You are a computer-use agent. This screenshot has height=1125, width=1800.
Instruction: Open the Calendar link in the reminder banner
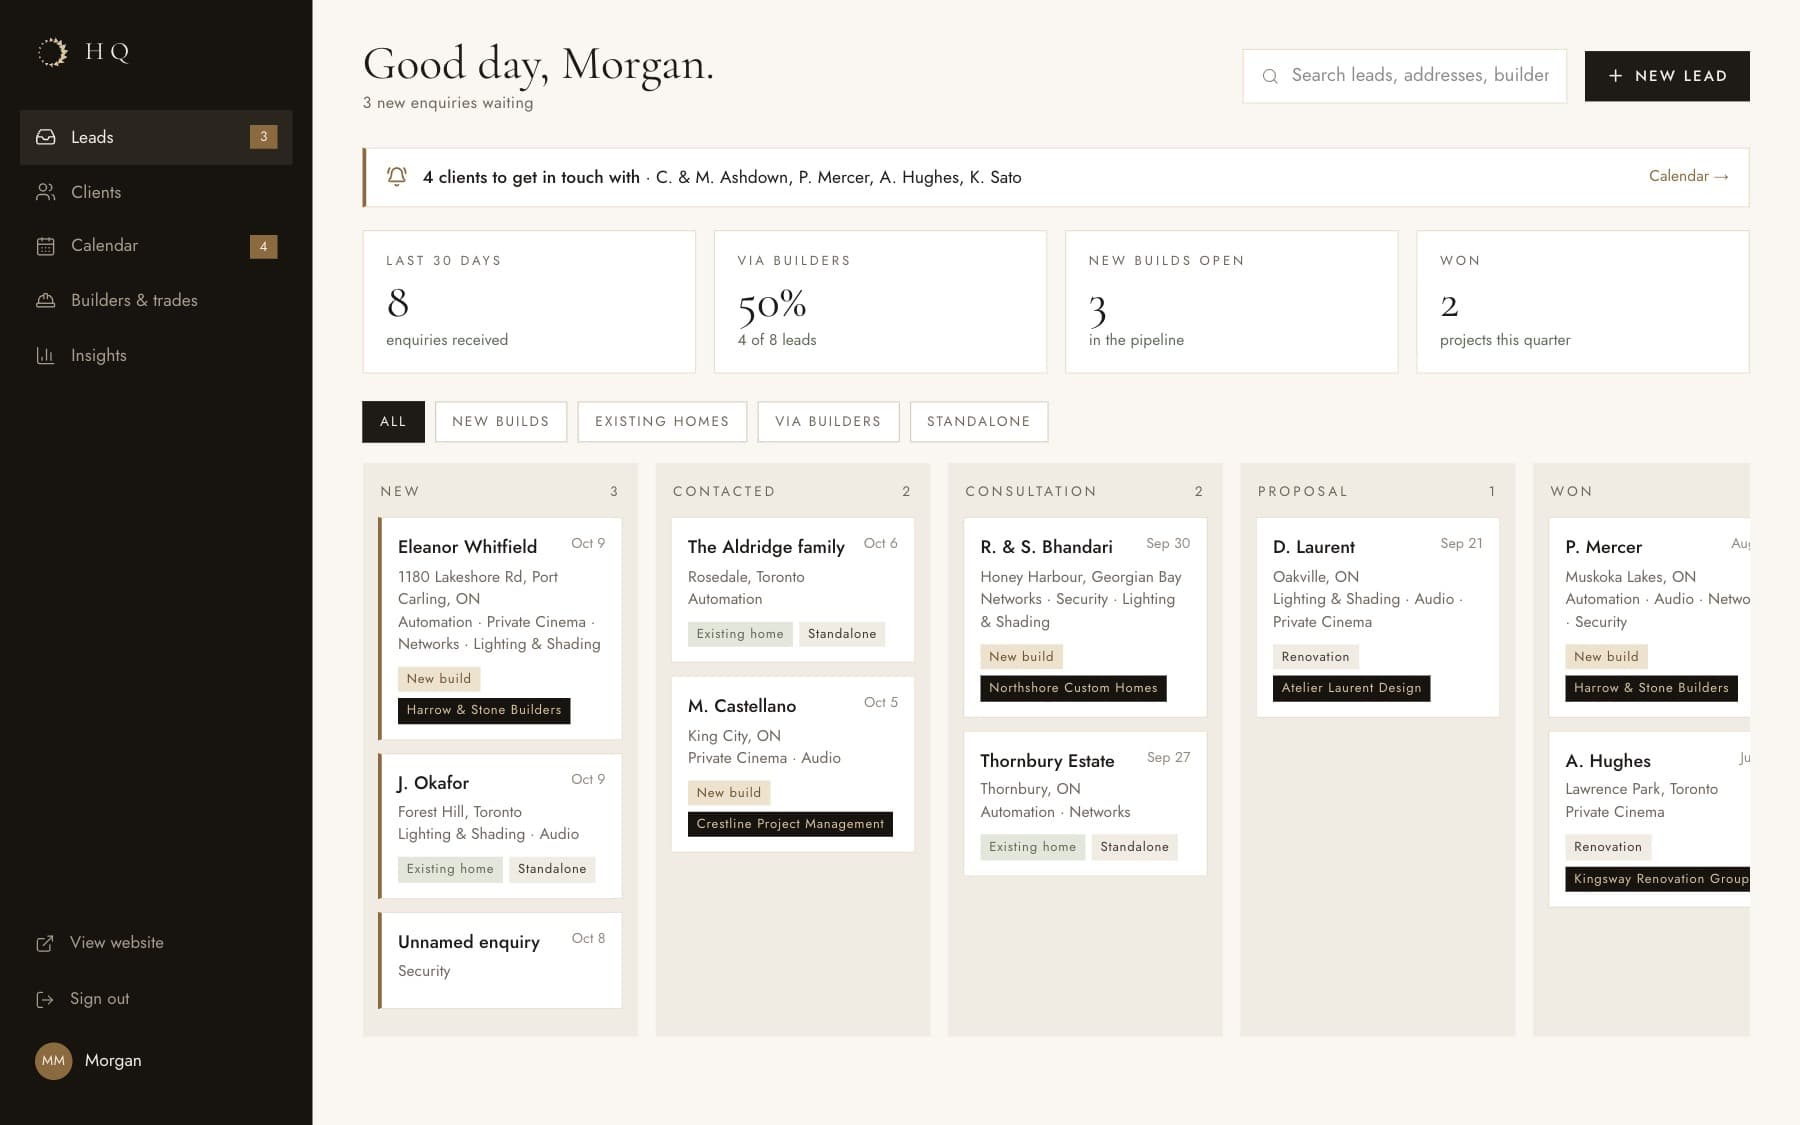point(1689,176)
